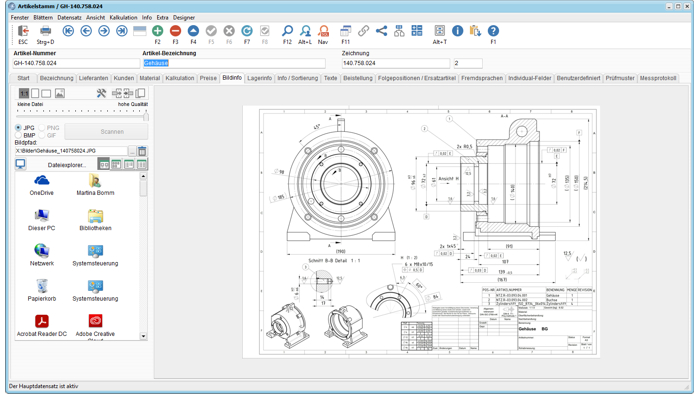
Task: Click the file explorer scrollbar down arrow
Action: click(143, 336)
